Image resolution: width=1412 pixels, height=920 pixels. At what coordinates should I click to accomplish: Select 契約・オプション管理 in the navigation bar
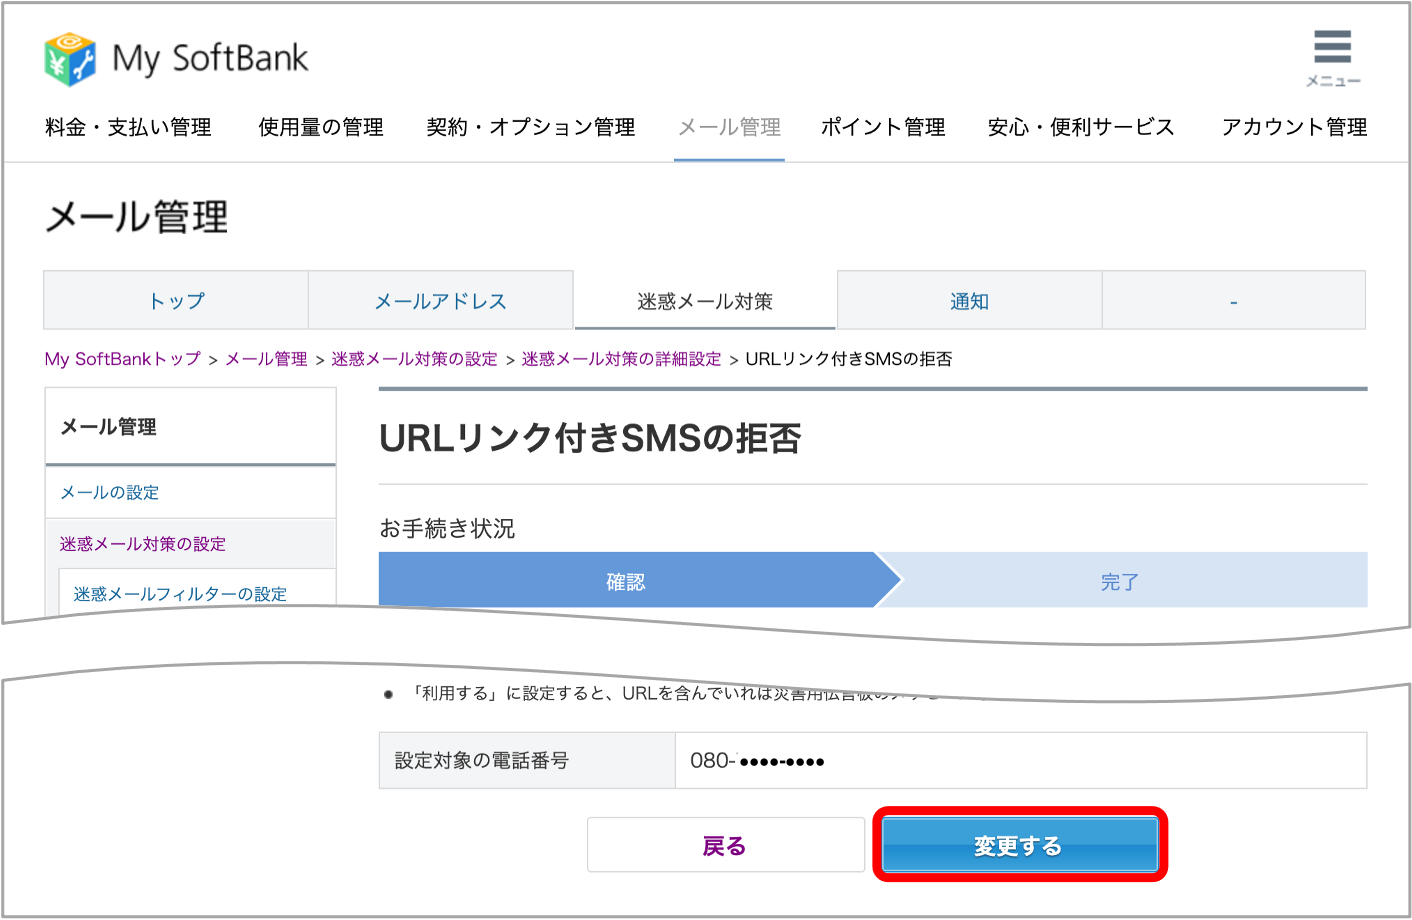tap(531, 127)
